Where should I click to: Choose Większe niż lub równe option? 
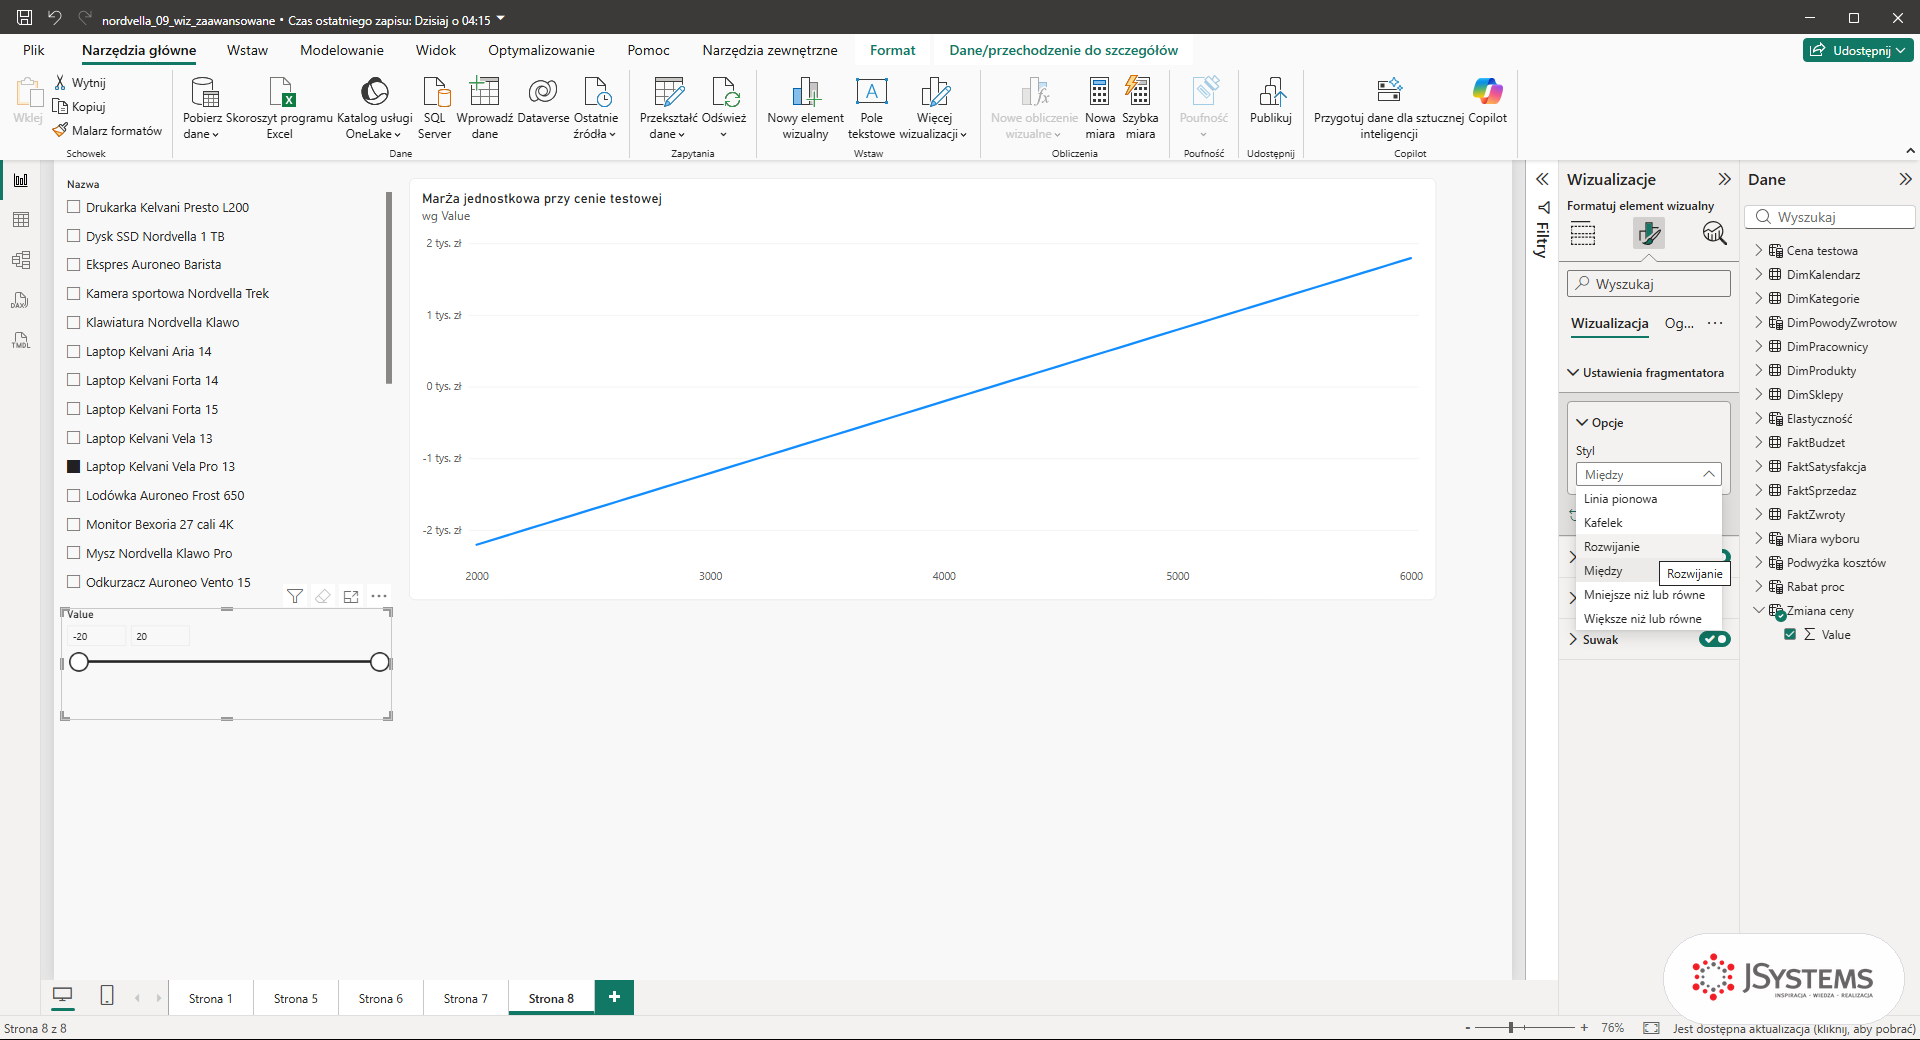(x=1648, y=618)
